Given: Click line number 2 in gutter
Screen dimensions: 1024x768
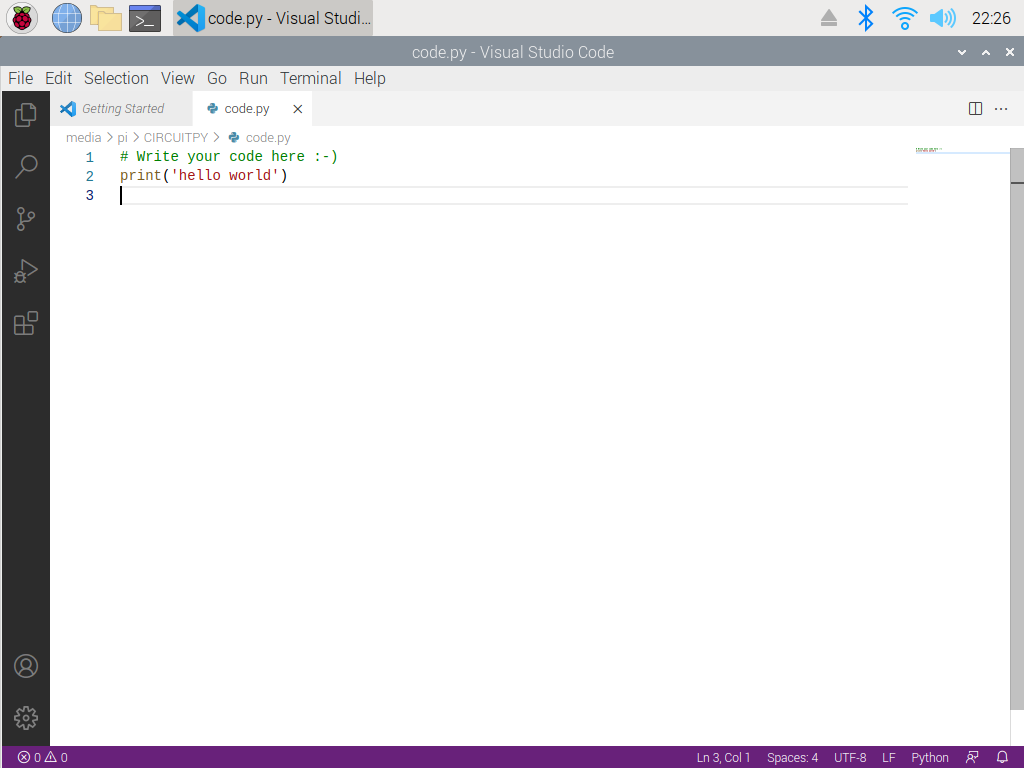Looking at the screenshot, I should coord(89,176).
